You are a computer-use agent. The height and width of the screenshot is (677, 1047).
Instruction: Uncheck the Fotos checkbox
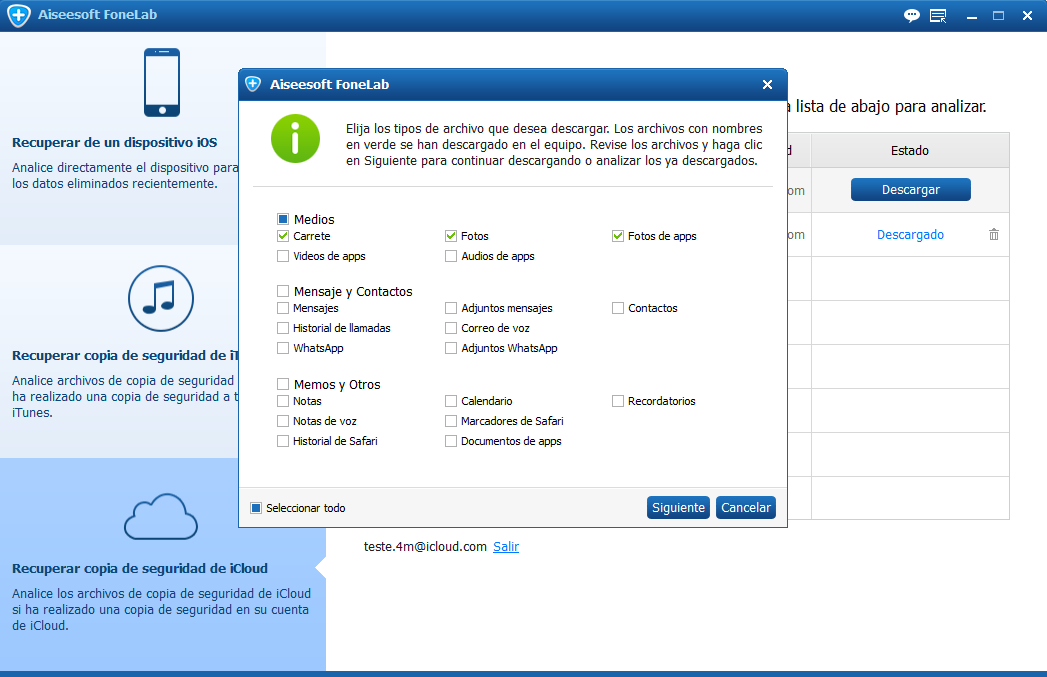tap(451, 236)
